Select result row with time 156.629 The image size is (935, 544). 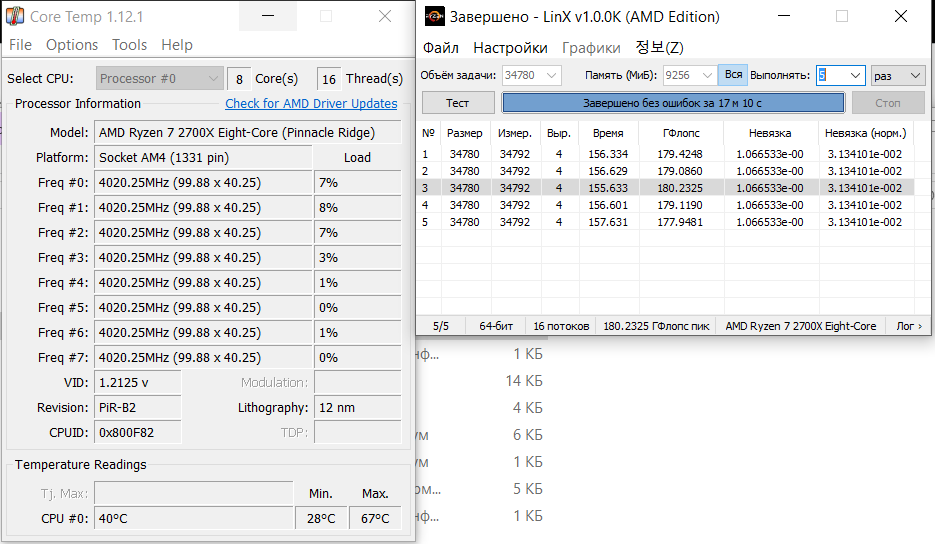[665, 171]
